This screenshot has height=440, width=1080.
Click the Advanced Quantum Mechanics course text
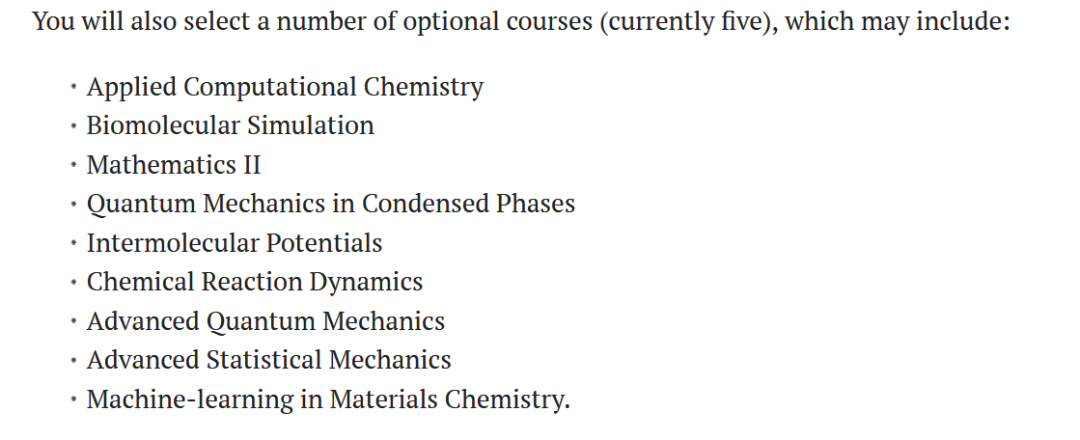[265, 322]
